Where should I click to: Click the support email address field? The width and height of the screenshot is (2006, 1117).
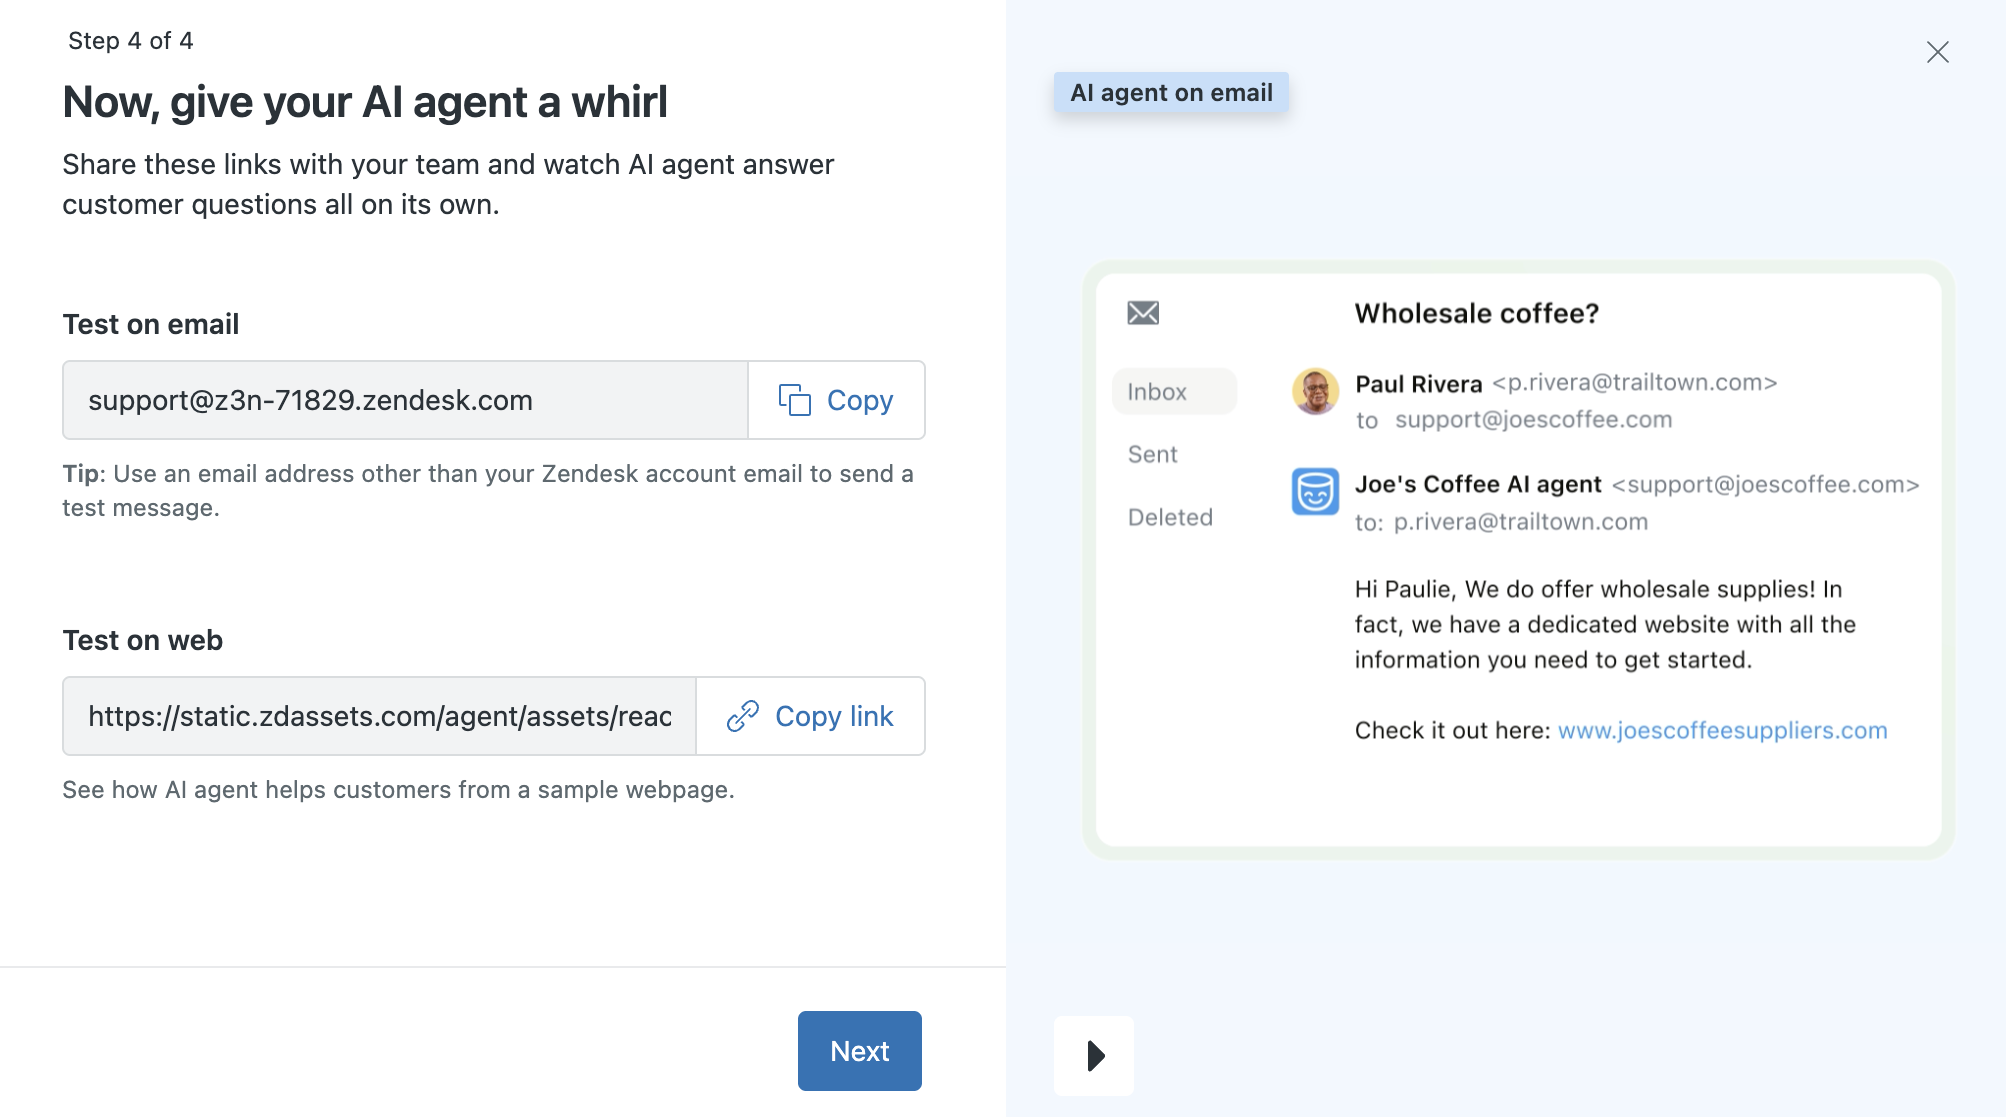(x=405, y=400)
